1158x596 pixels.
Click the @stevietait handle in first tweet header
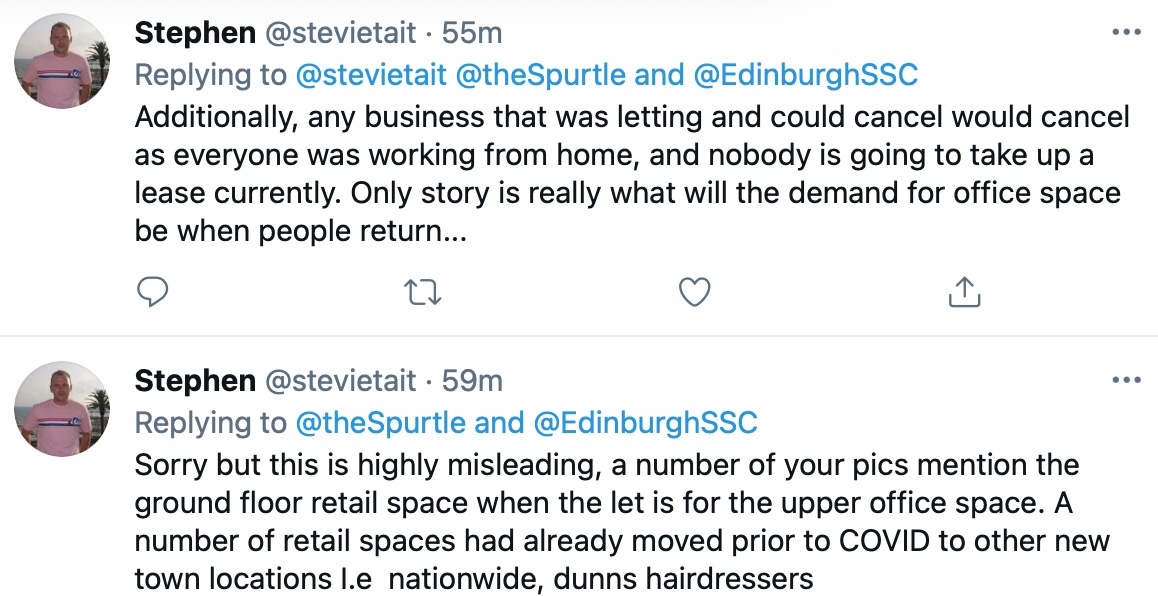pyautogui.click(x=340, y=33)
